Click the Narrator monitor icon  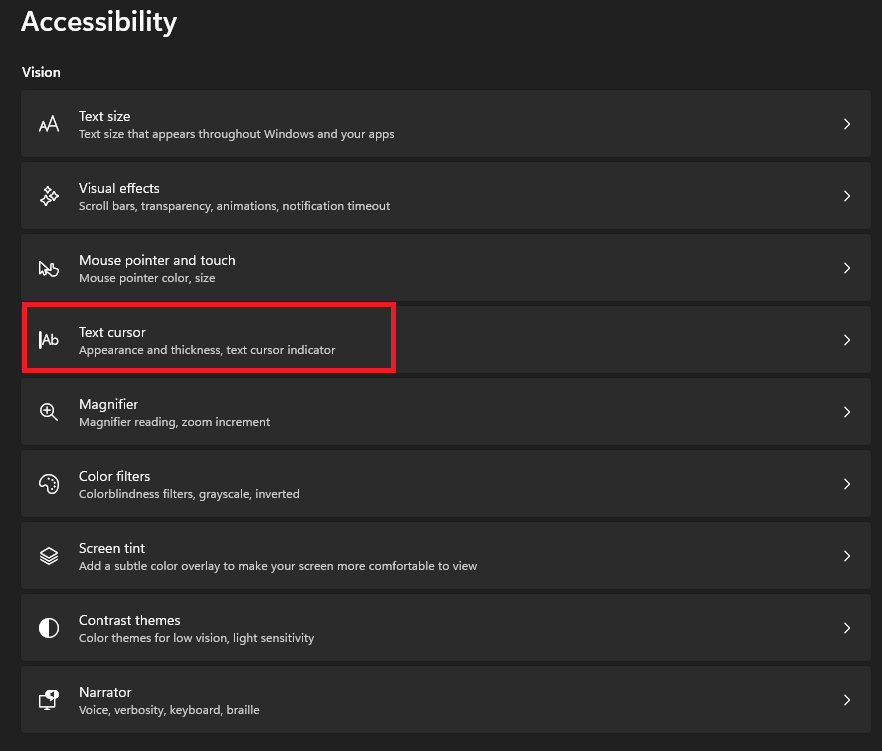pos(49,700)
